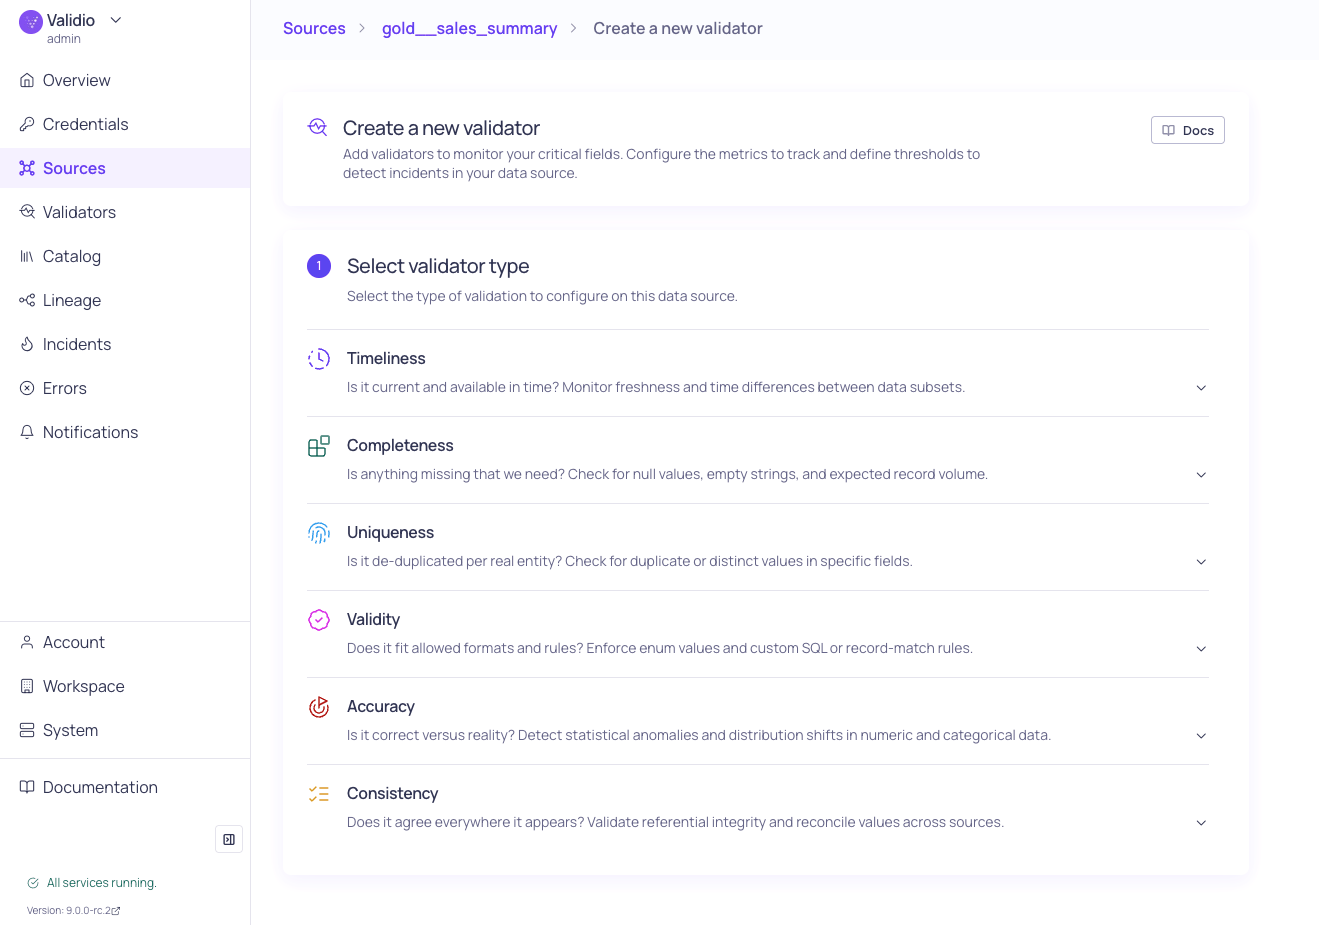
Task: Click the Notifications bell icon
Action: [x=27, y=432]
